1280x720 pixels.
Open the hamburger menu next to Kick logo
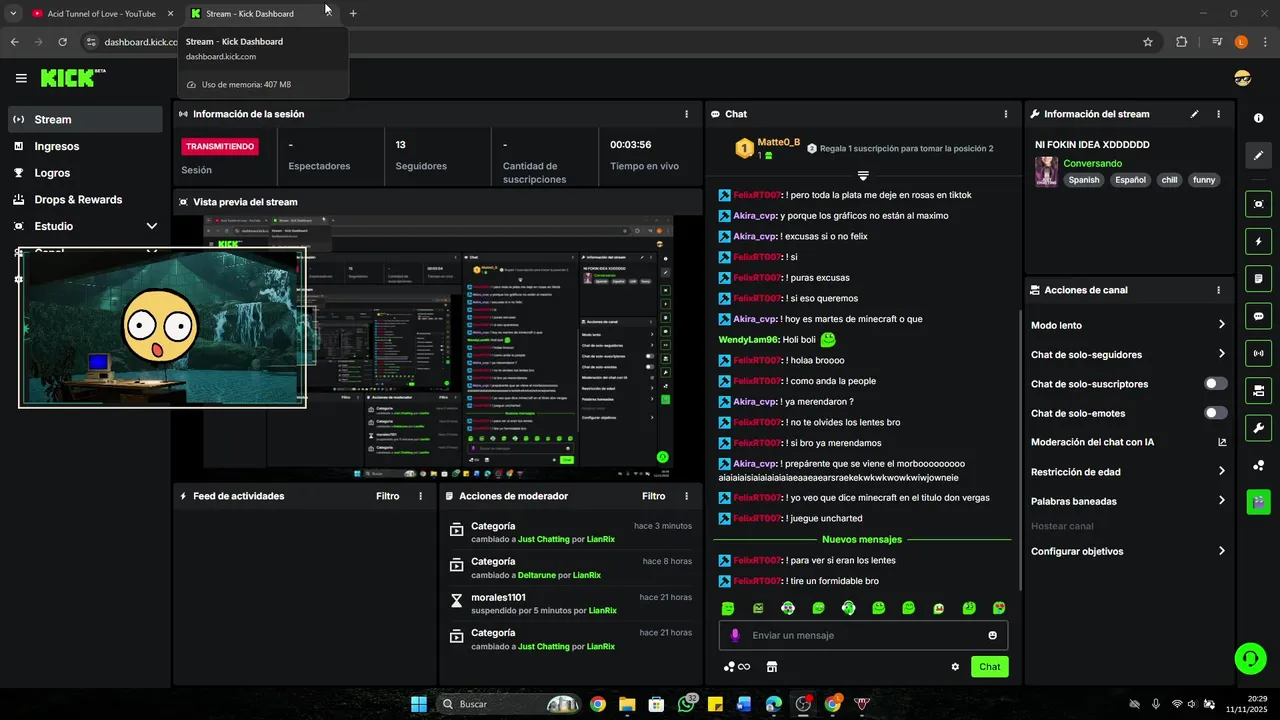(21, 78)
